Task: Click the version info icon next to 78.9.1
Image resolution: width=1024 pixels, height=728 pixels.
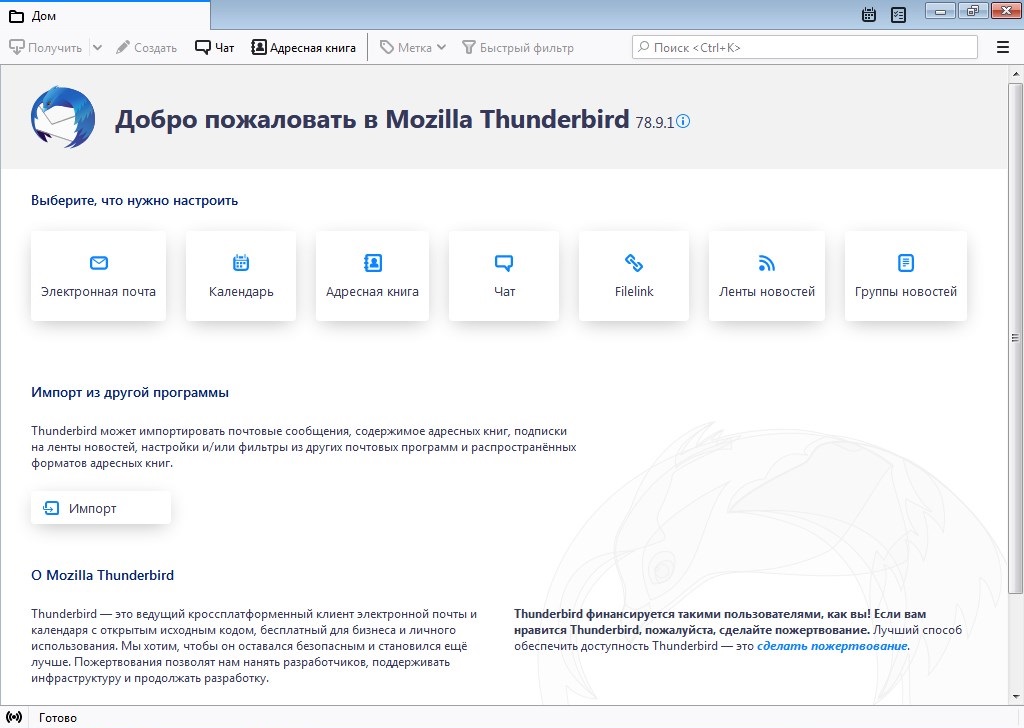Action: tap(683, 122)
